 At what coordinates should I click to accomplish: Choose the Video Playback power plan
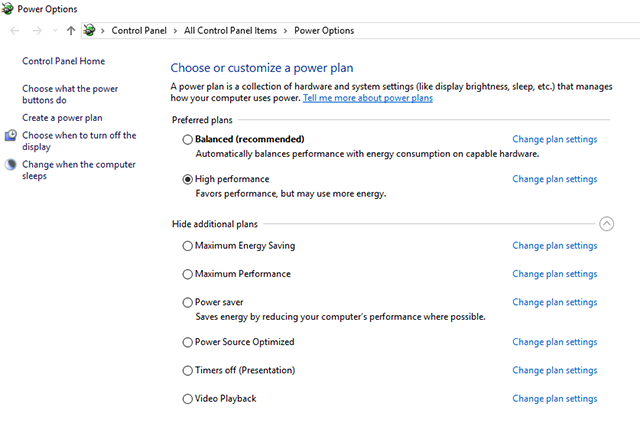[x=188, y=399]
